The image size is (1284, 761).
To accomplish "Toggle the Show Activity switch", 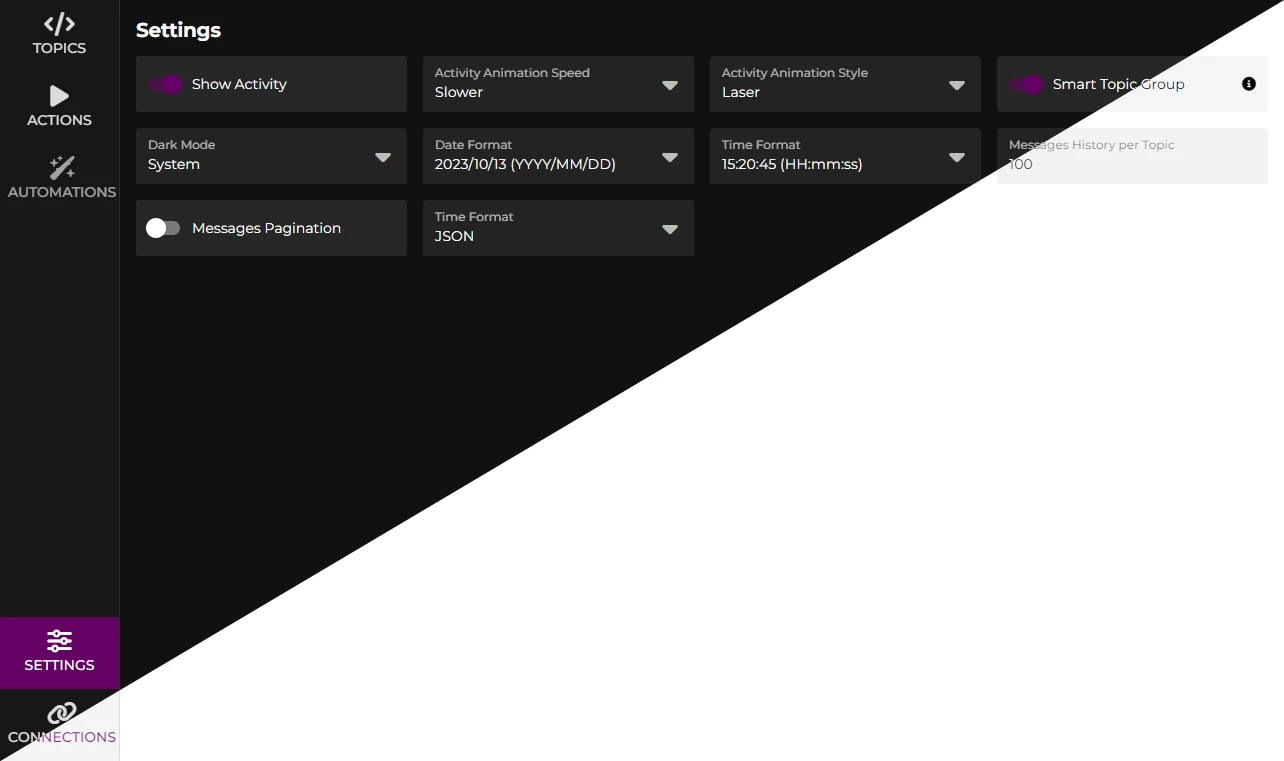I will click(x=165, y=84).
